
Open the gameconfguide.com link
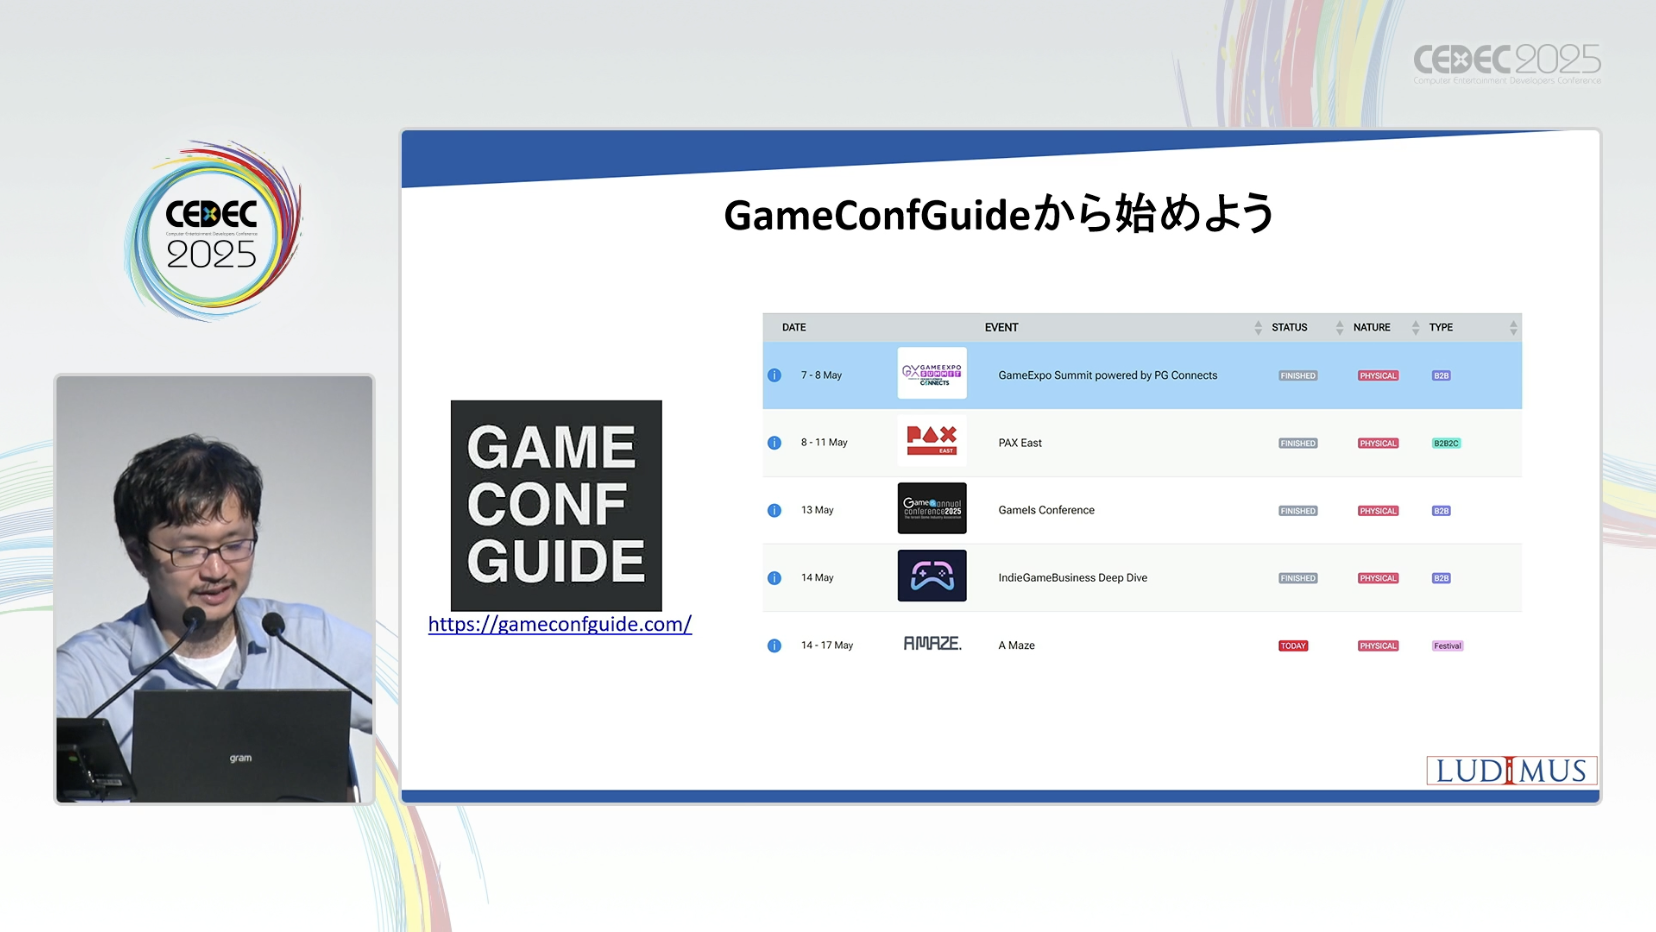pyautogui.click(x=559, y=624)
